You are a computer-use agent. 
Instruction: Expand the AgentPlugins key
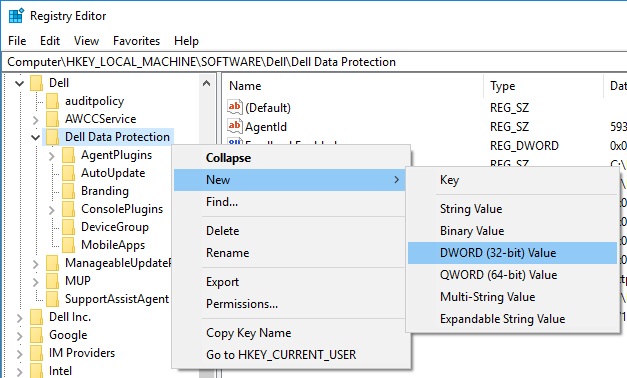52,156
